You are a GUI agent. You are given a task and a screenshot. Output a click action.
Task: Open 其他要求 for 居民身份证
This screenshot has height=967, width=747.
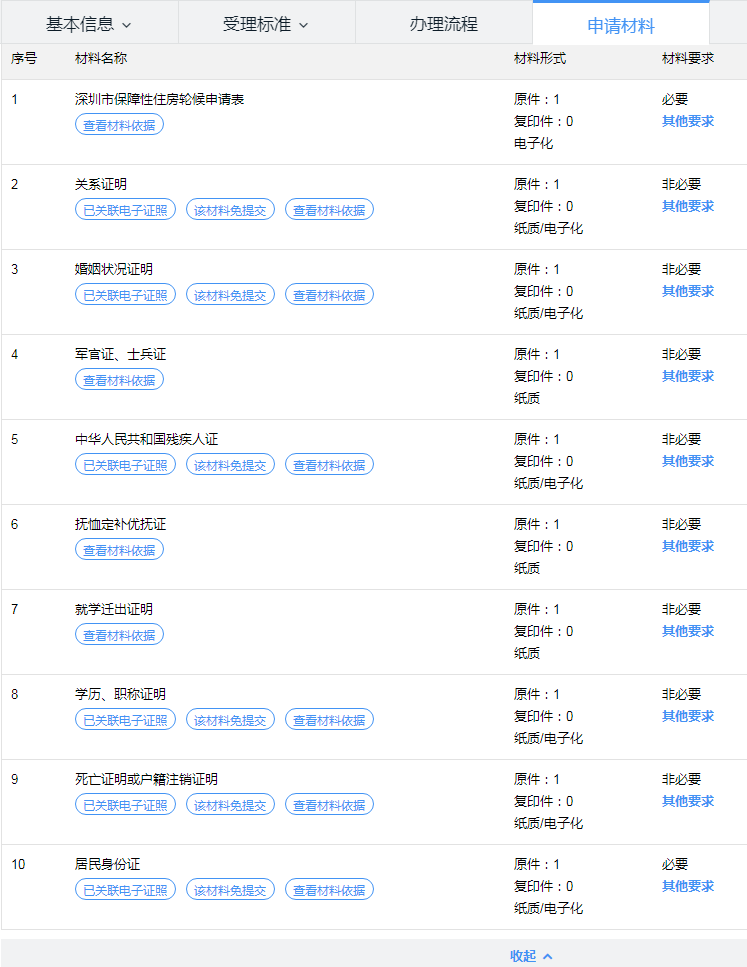point(688,887)
